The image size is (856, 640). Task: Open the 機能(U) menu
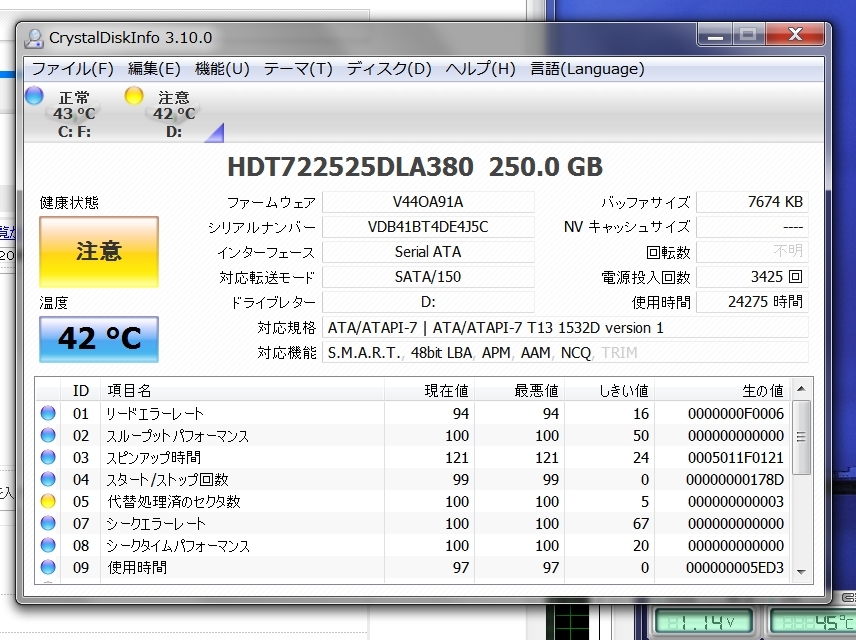pos(222,69)
